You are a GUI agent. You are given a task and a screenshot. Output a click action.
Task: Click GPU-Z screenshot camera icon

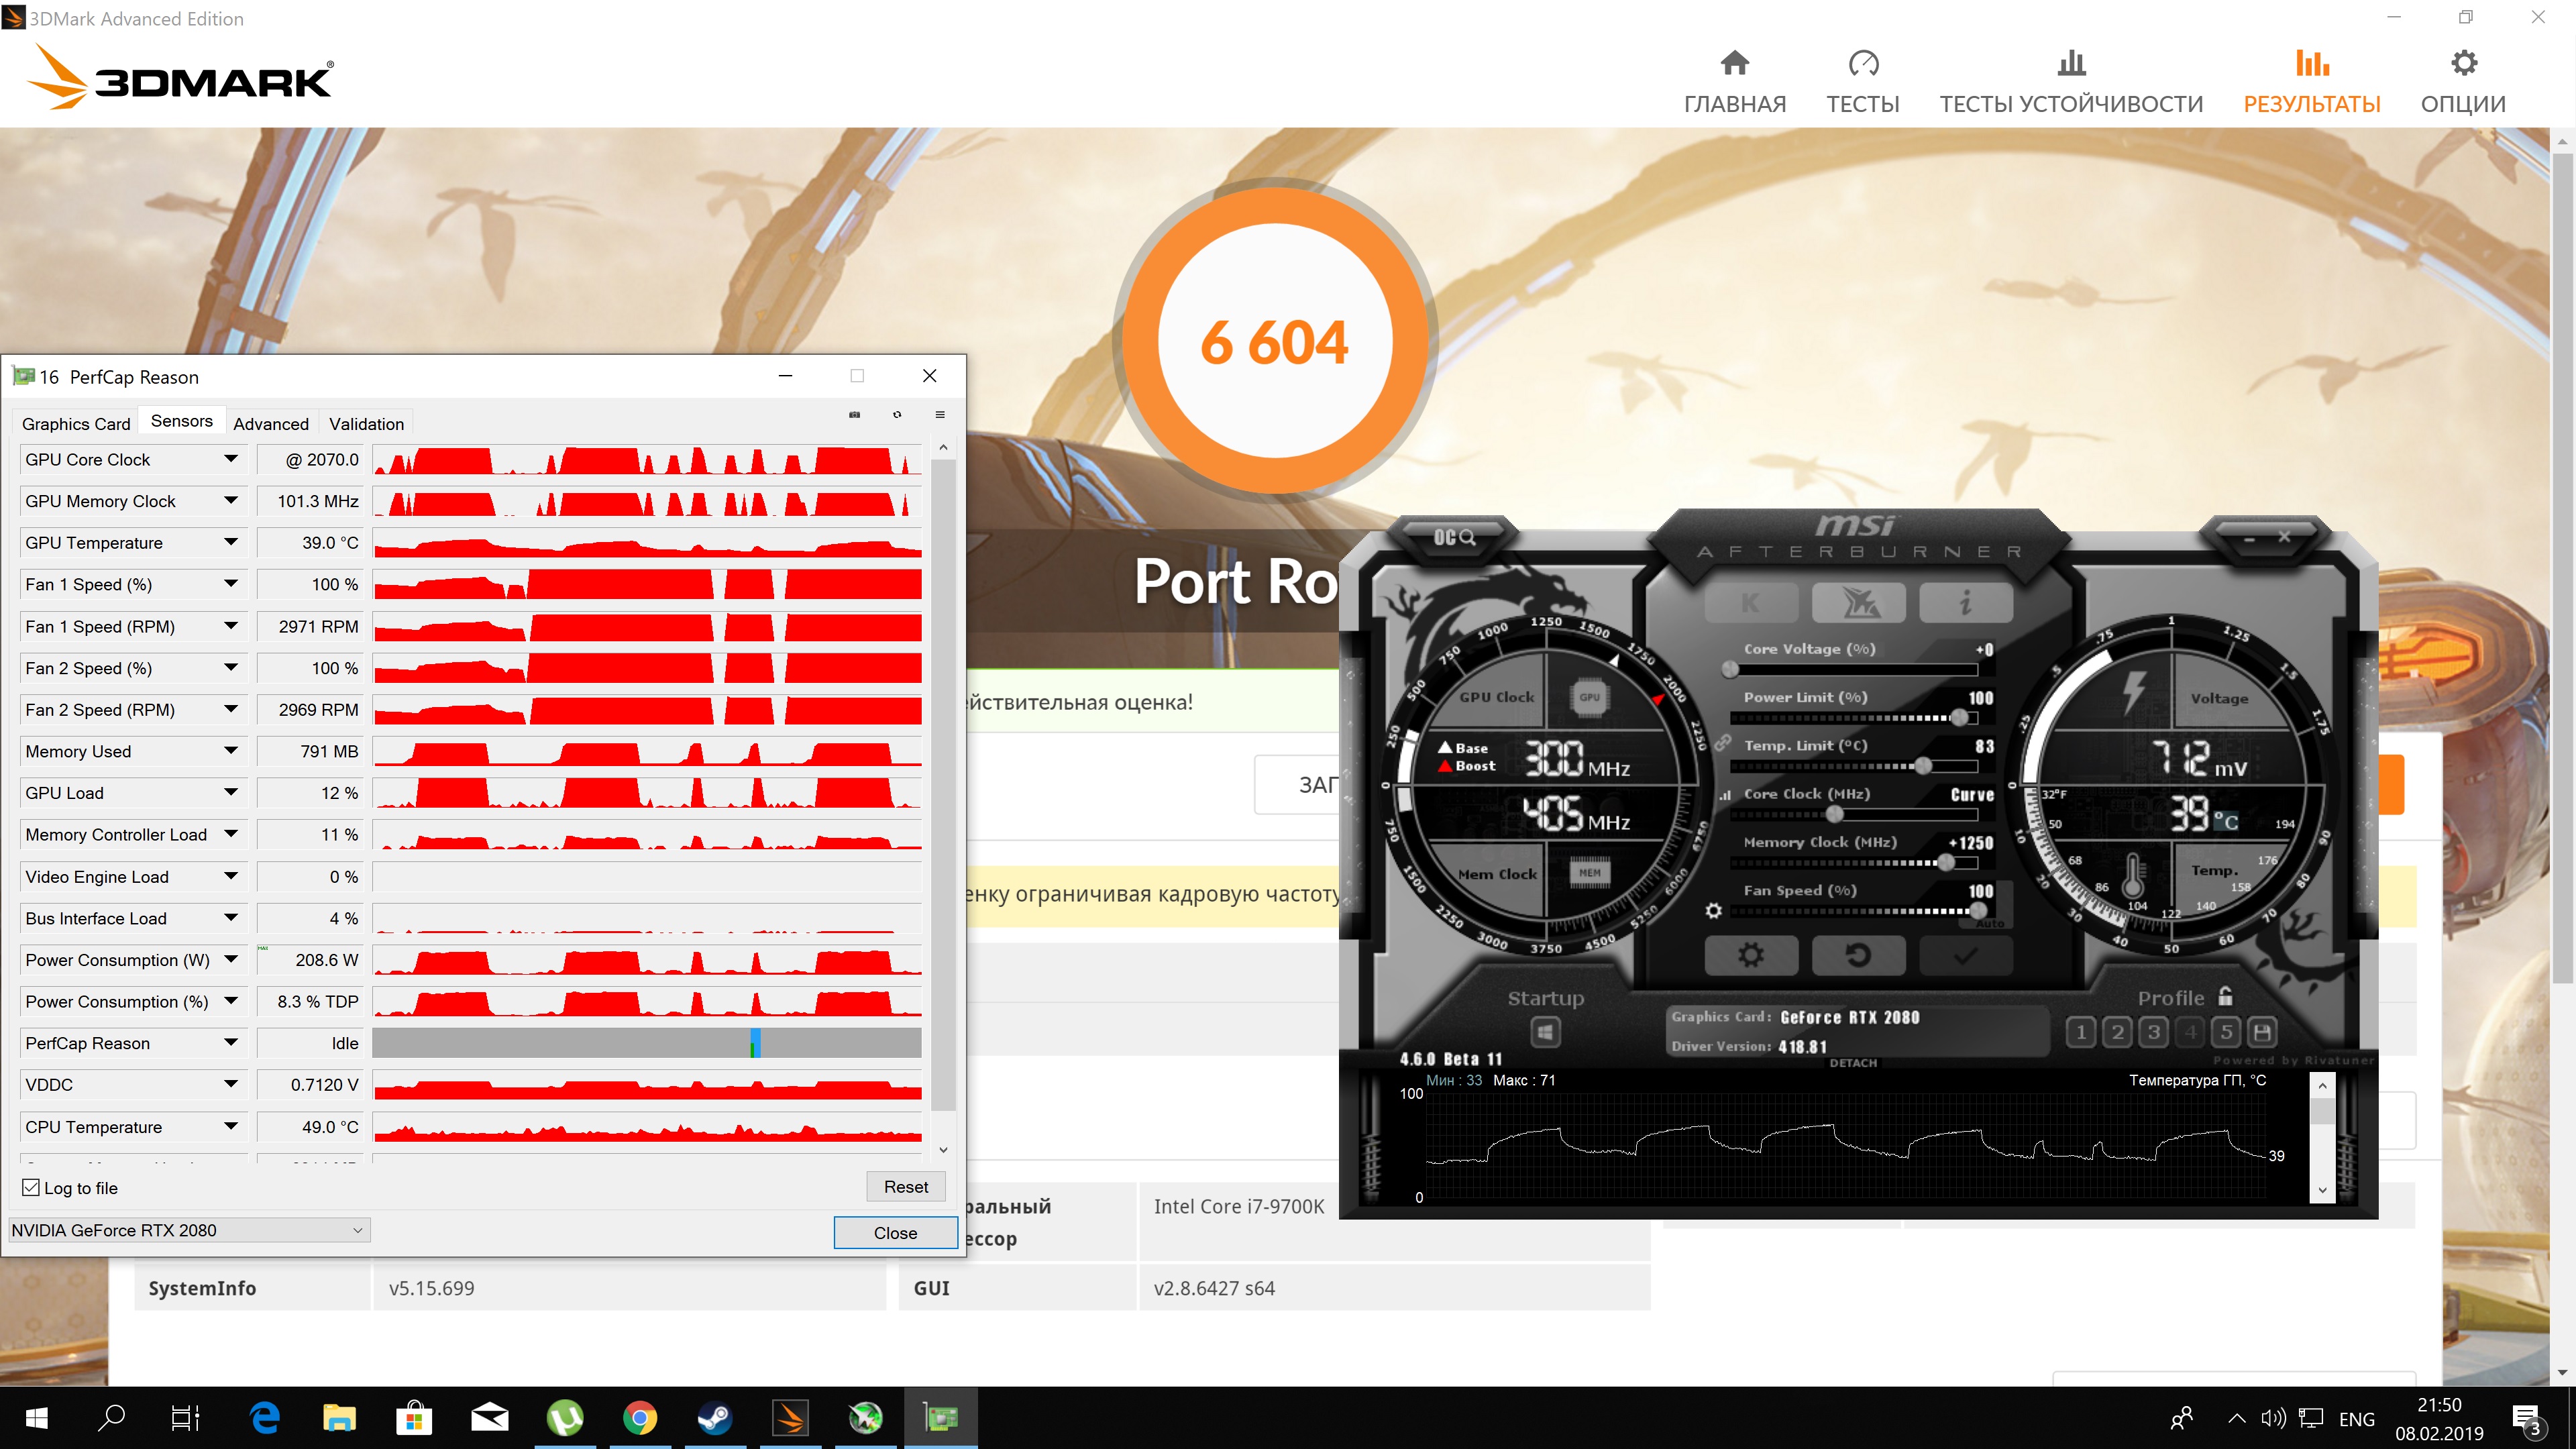(854, 414)
